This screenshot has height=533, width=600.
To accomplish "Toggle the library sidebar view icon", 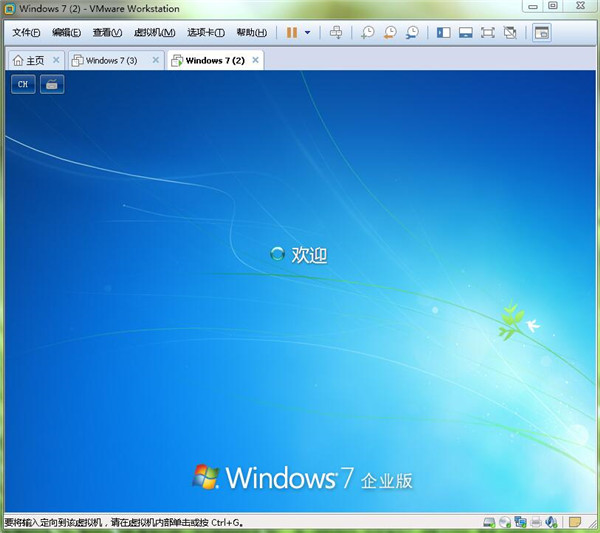I will click(443, 33).
